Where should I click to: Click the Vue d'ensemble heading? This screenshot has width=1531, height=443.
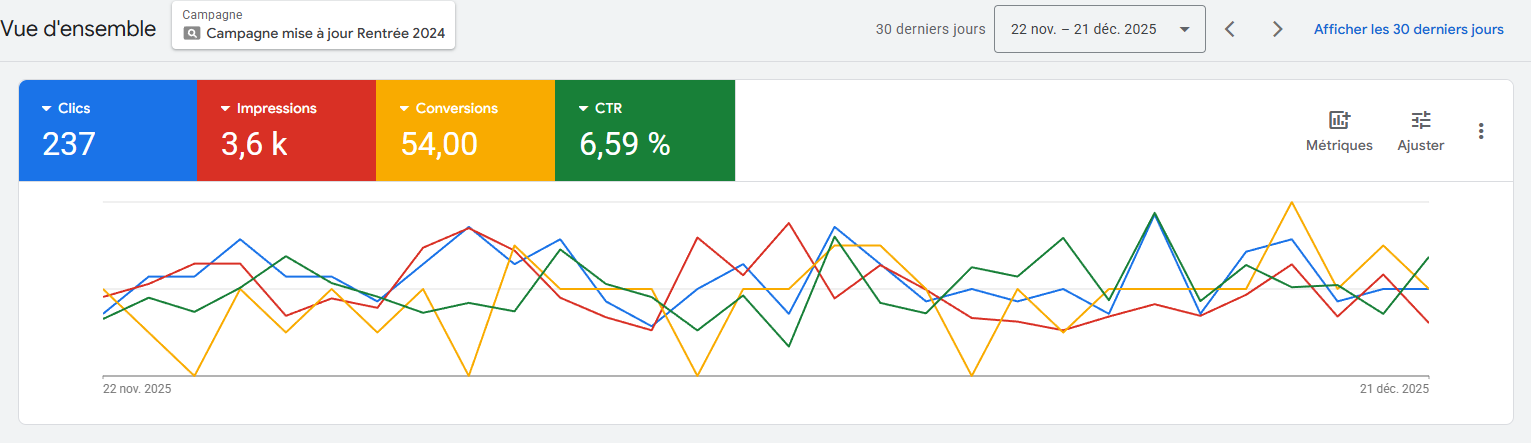click(78, 29)
